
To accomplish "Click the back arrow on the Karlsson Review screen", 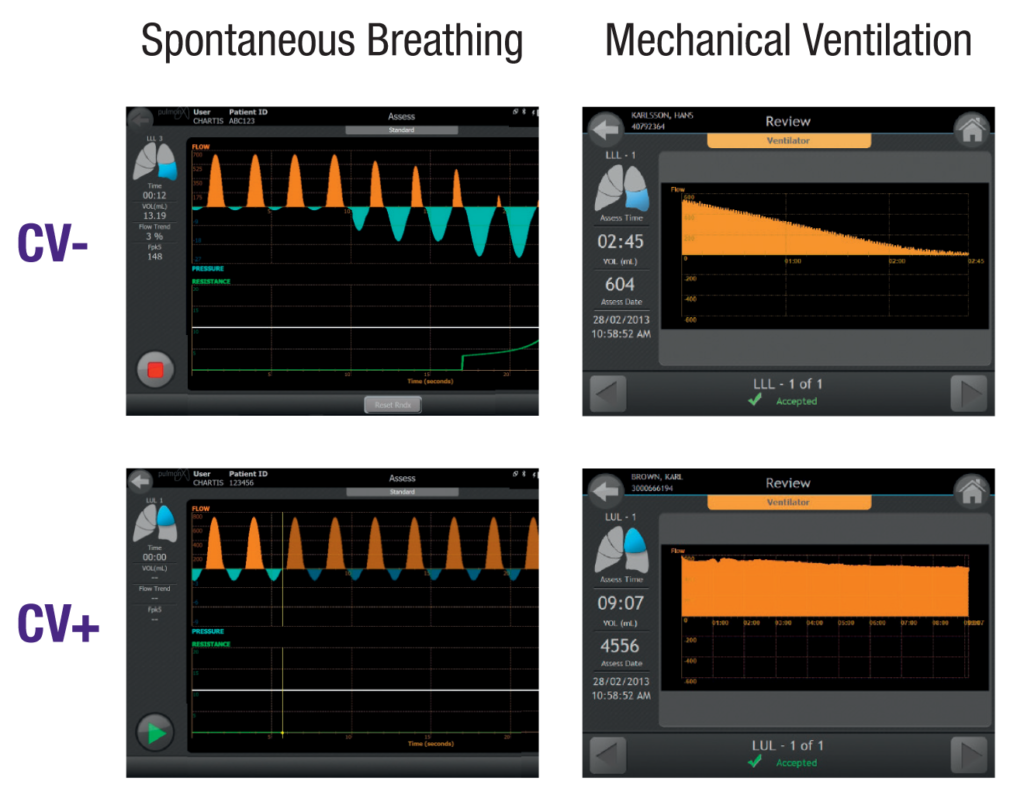I will [605, 129].
